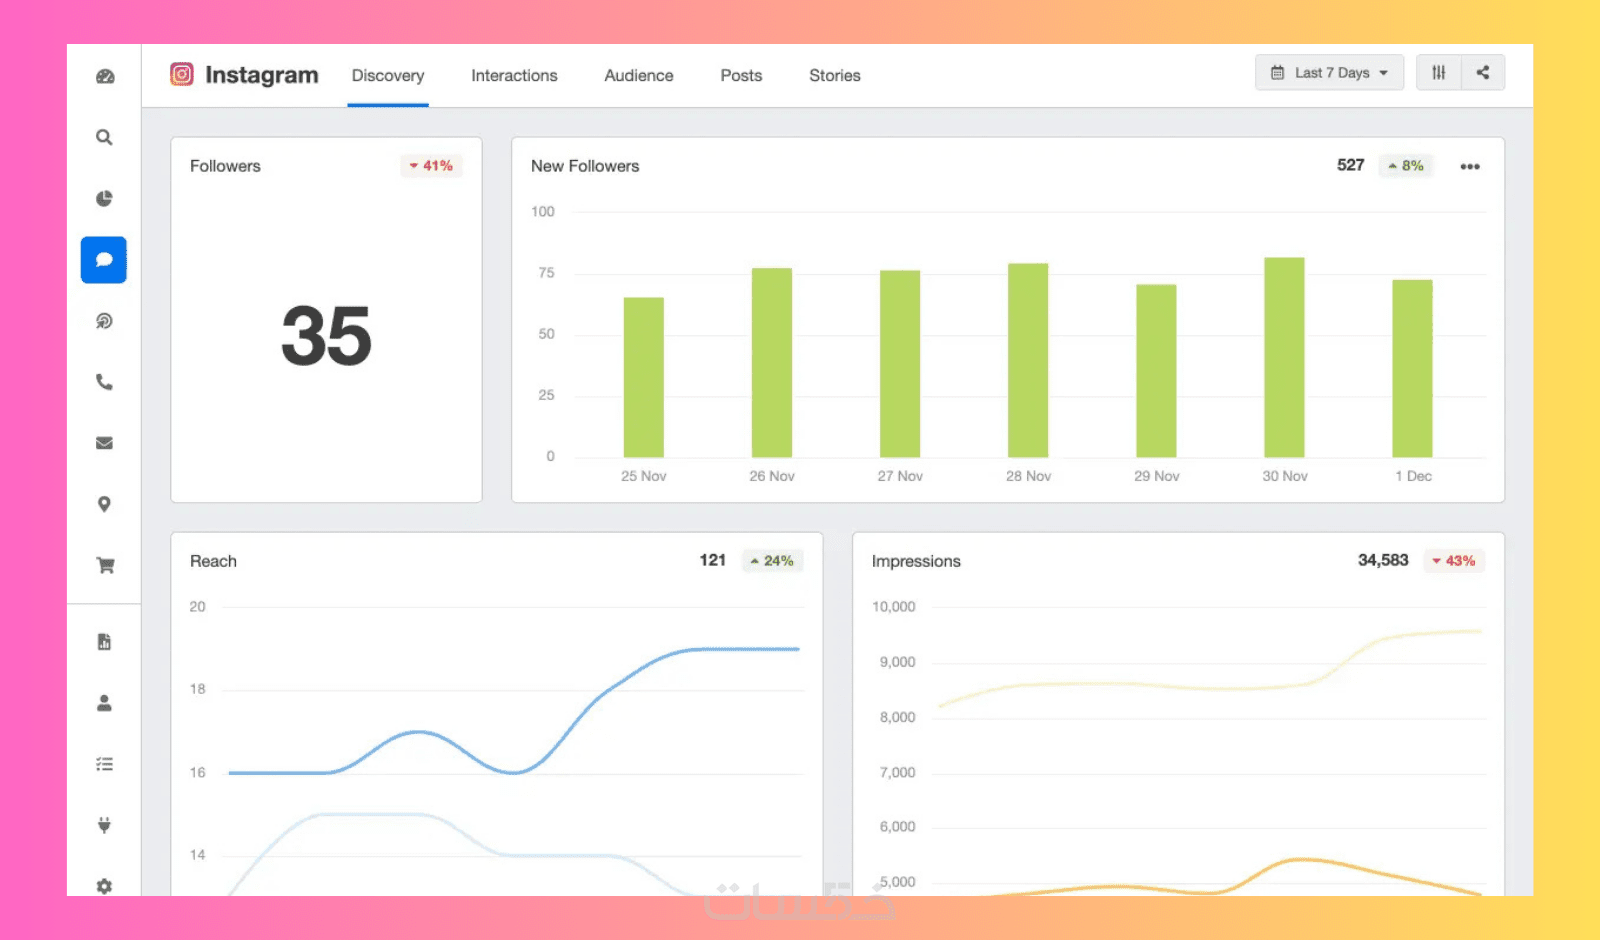Open the reports document sidebar icon
Image resolution: width=1600 pixels, height=940 pixels.
(x=104, y=642)
